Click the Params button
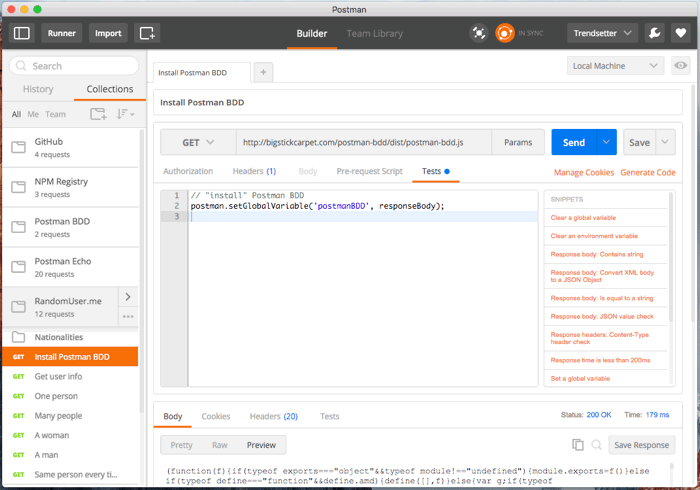 tap(518, 142)
